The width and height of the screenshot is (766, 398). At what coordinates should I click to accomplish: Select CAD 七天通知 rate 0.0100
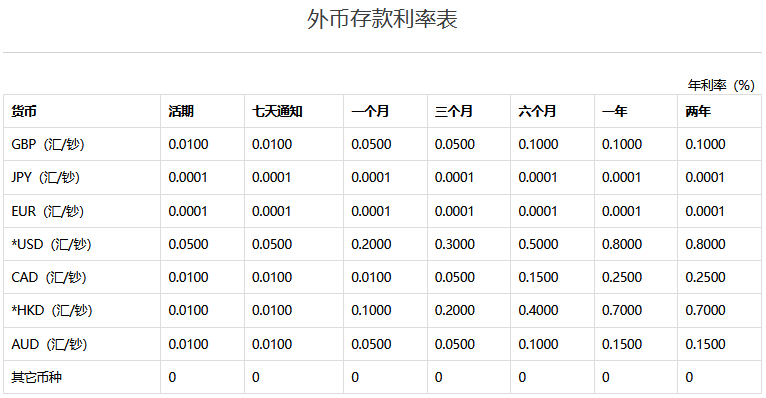(272, 277)
